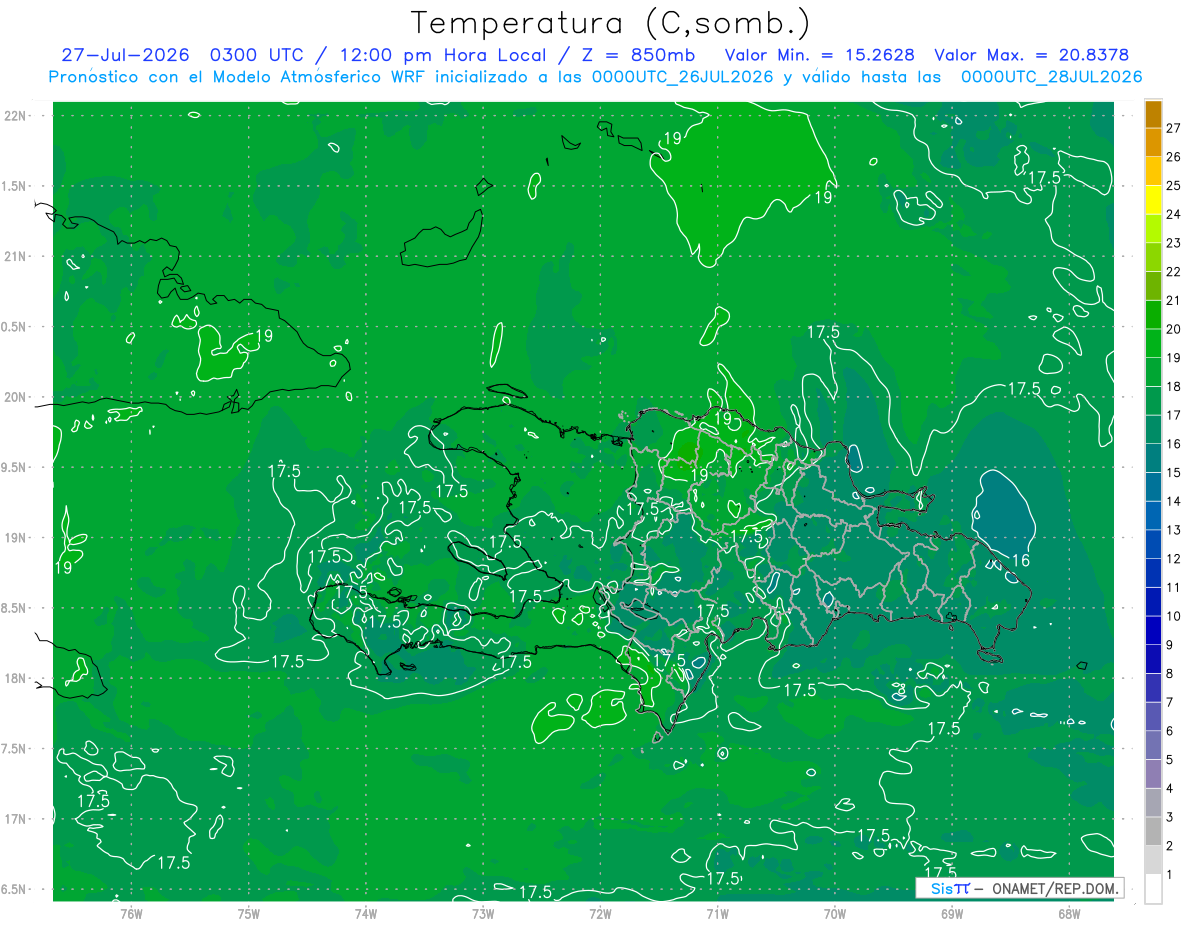
Task: Click the title 'Temperatura (C,somb.)'
Action: pyautogui.click(x=610, y=23)
